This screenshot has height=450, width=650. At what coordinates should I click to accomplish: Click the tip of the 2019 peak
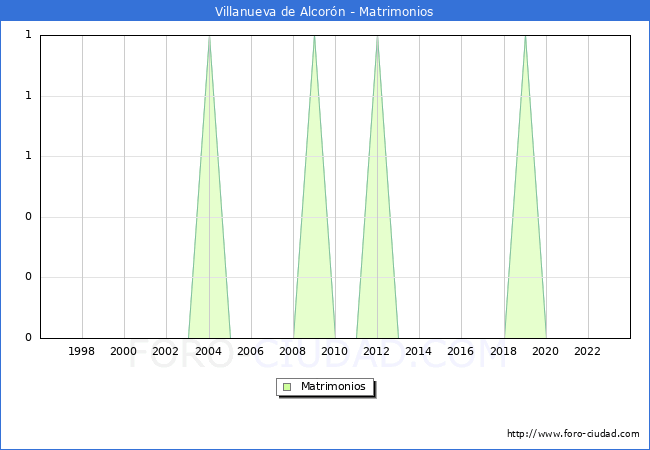[525, 37]
